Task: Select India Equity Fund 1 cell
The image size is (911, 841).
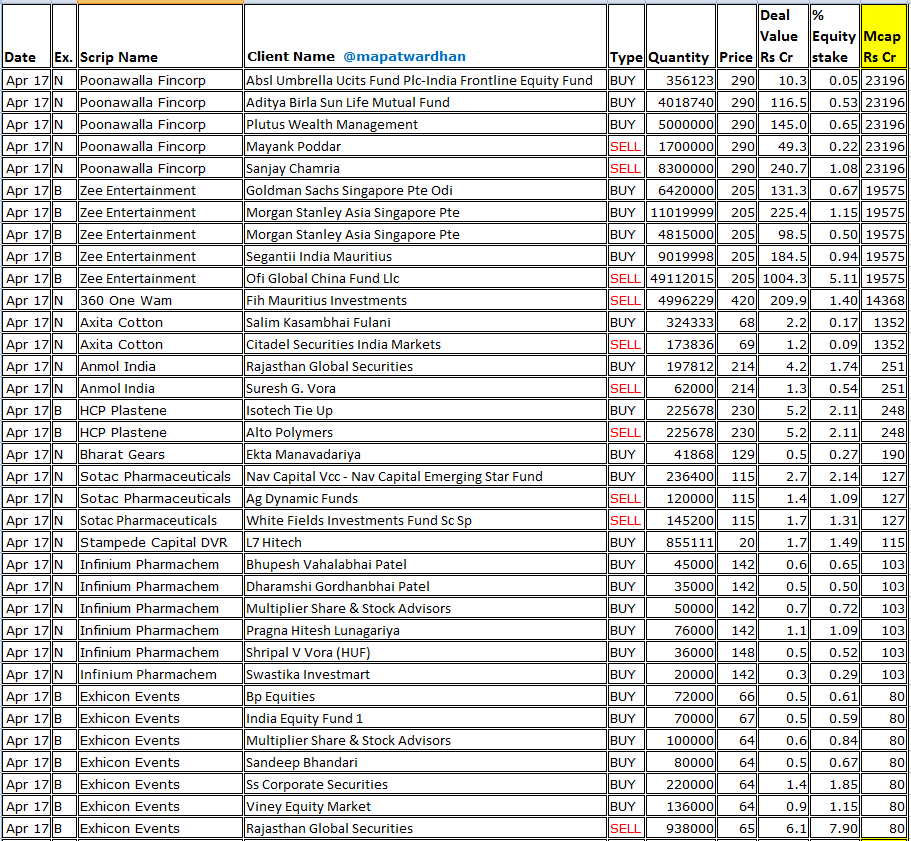Action: click(x=425, y=718)
